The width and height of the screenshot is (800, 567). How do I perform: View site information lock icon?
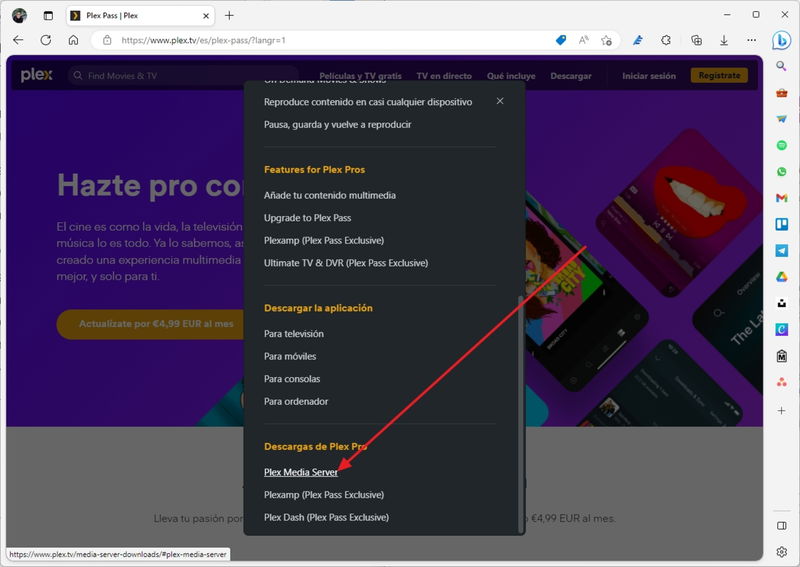click(x=107, y=40)
